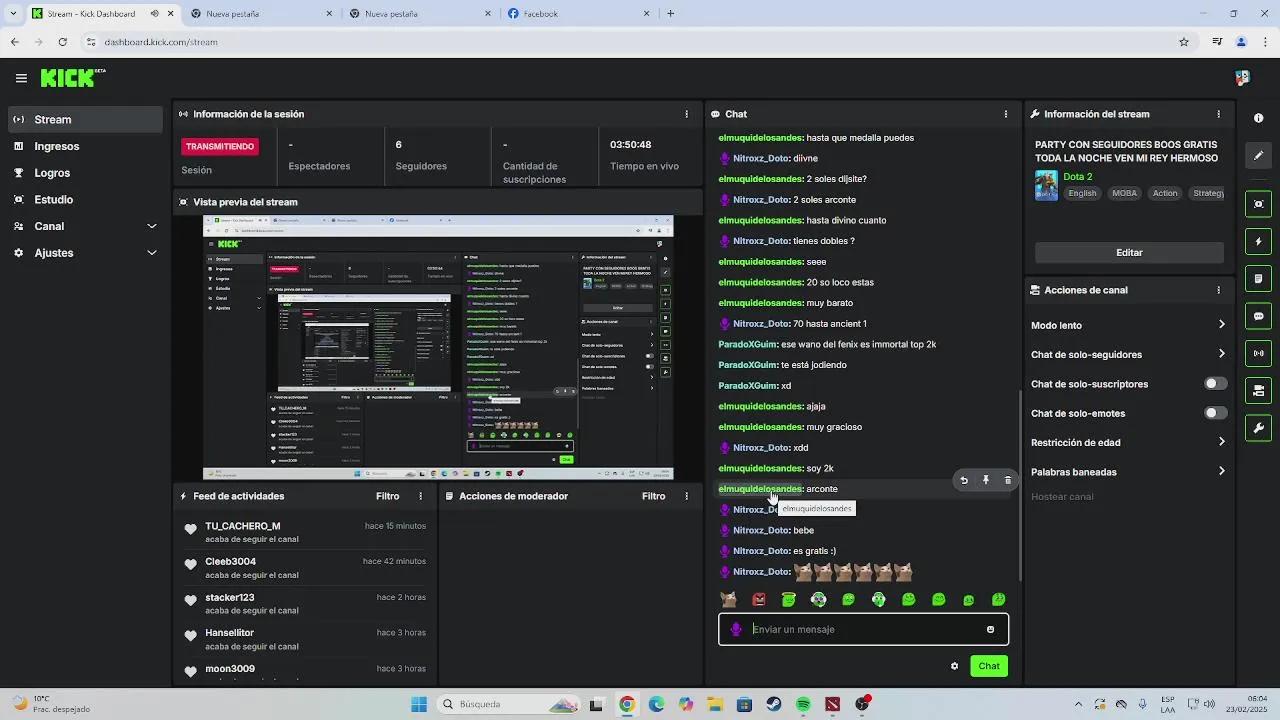The height and width of the screenshot is (720, 1280).
Task: Open the emoji picker in message box
Action: tap(990, 629)
